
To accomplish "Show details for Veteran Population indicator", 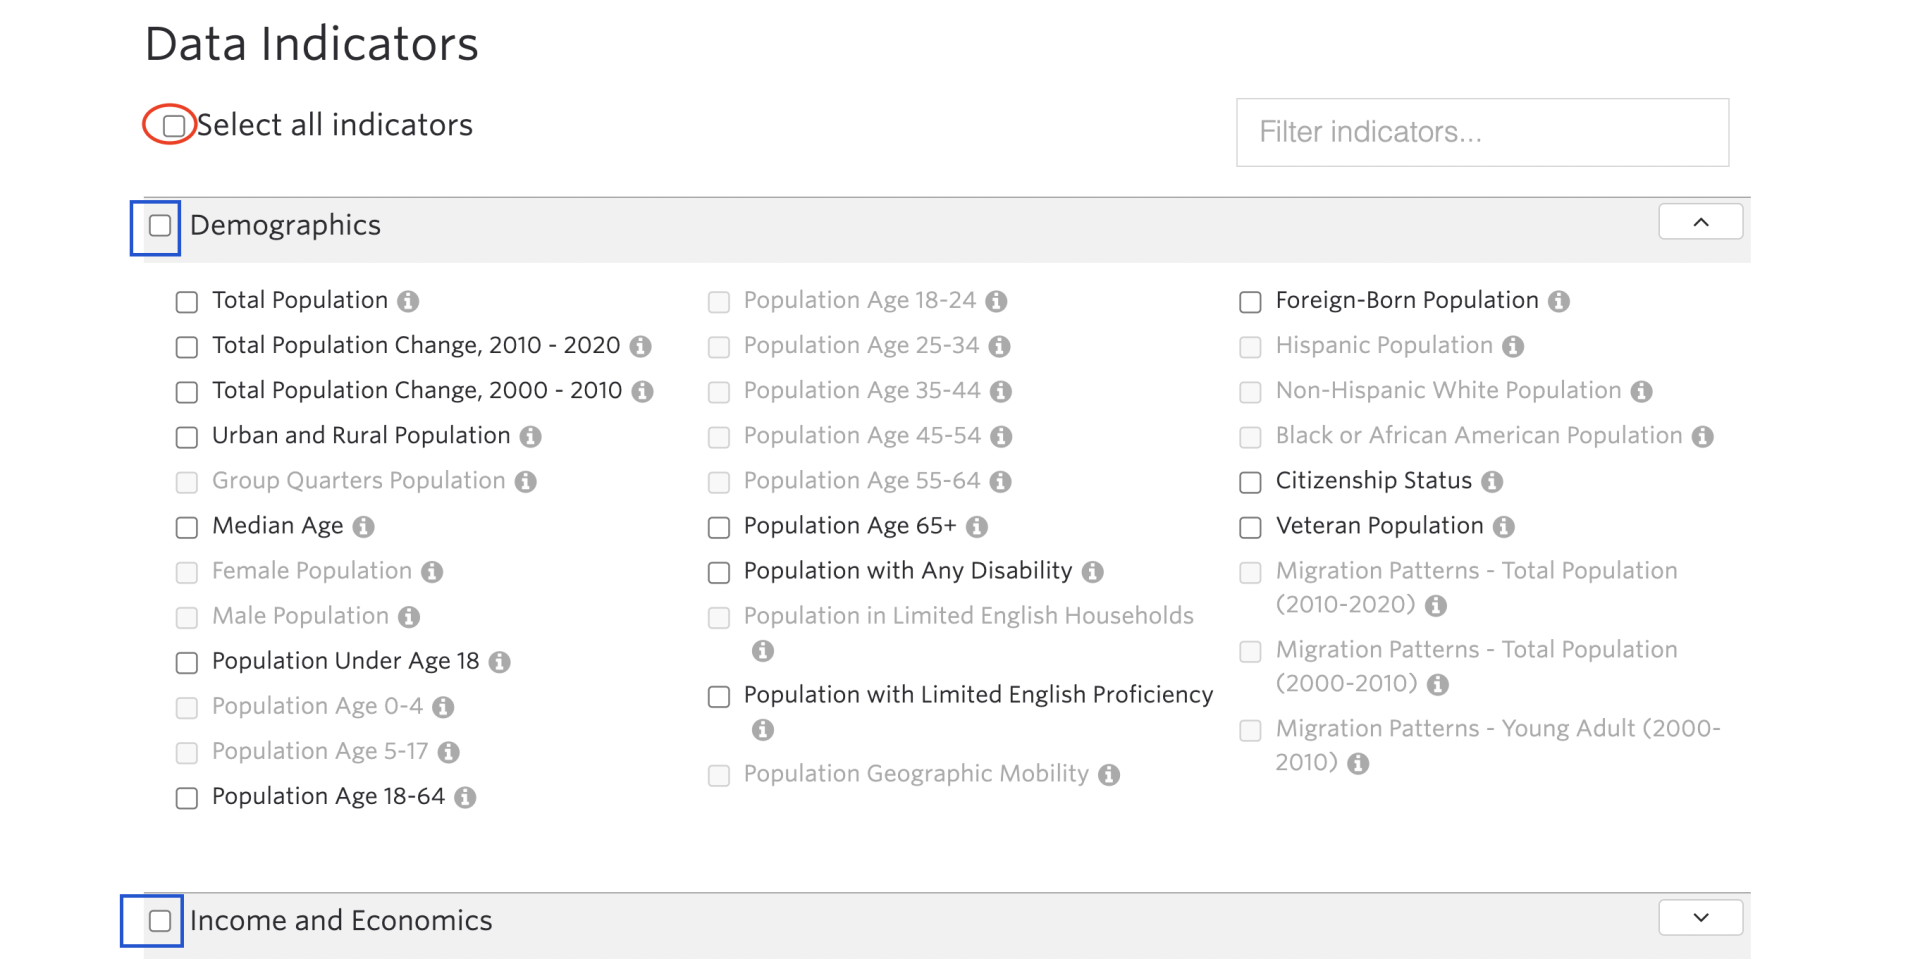I will point(1505,526).
